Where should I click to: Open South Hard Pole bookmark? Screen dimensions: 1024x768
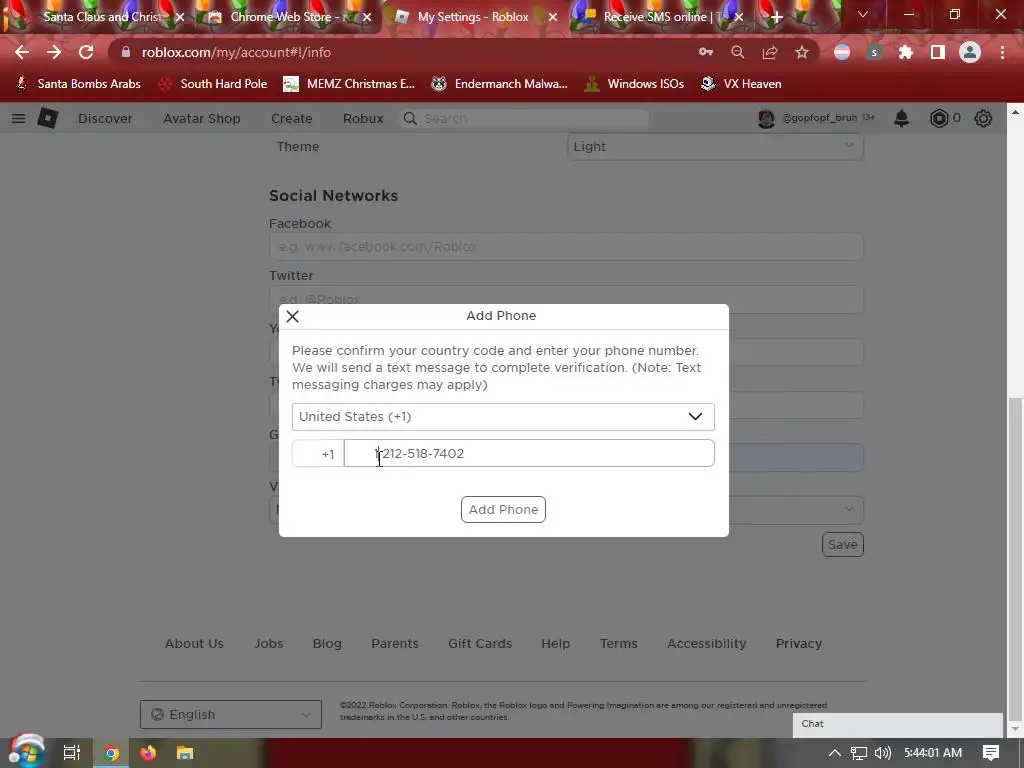tap(213, 84)
